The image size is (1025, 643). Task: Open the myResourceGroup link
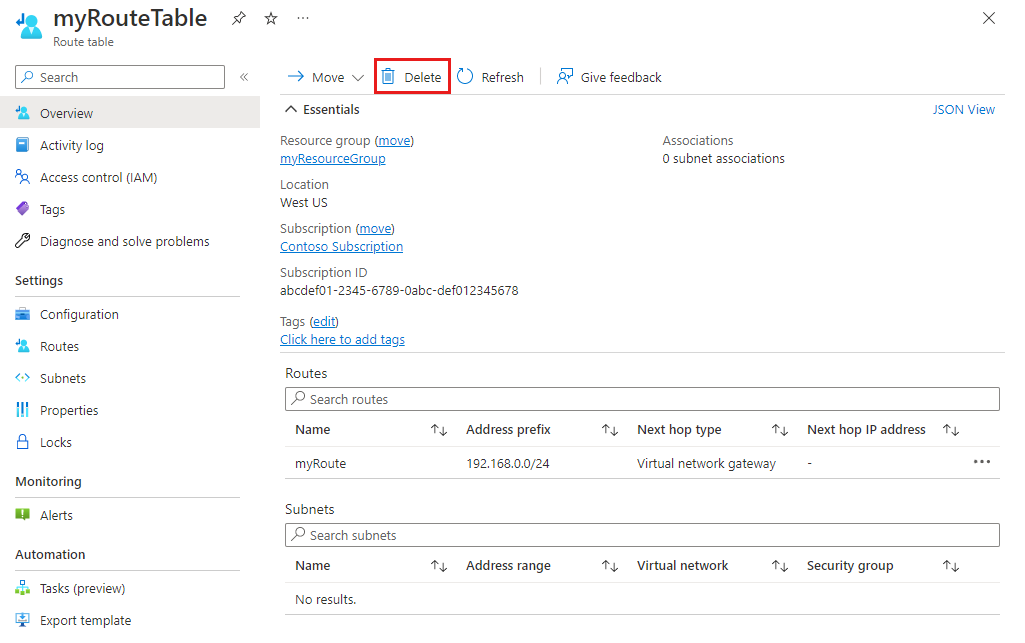[x=332, y=158]
